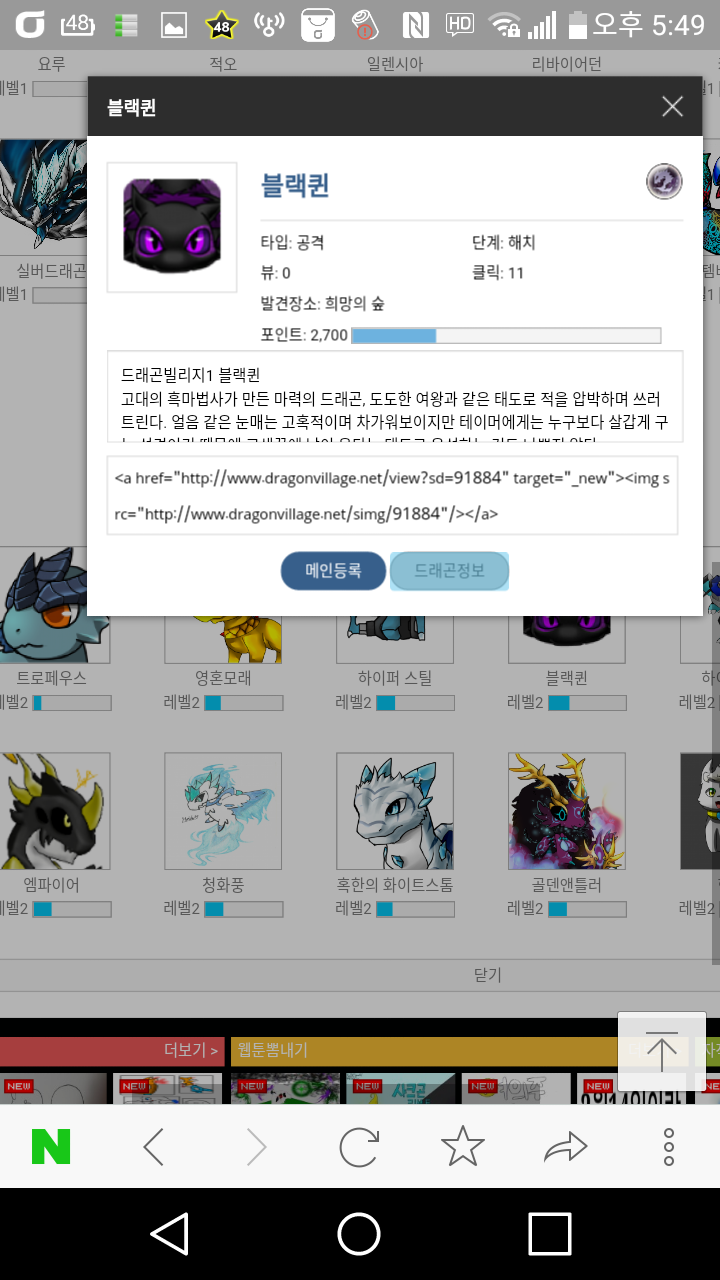Open the 청화풍 dragon thumbnail
The height and width of the screenshot is (1280, 720).
[x=223, y=811]
